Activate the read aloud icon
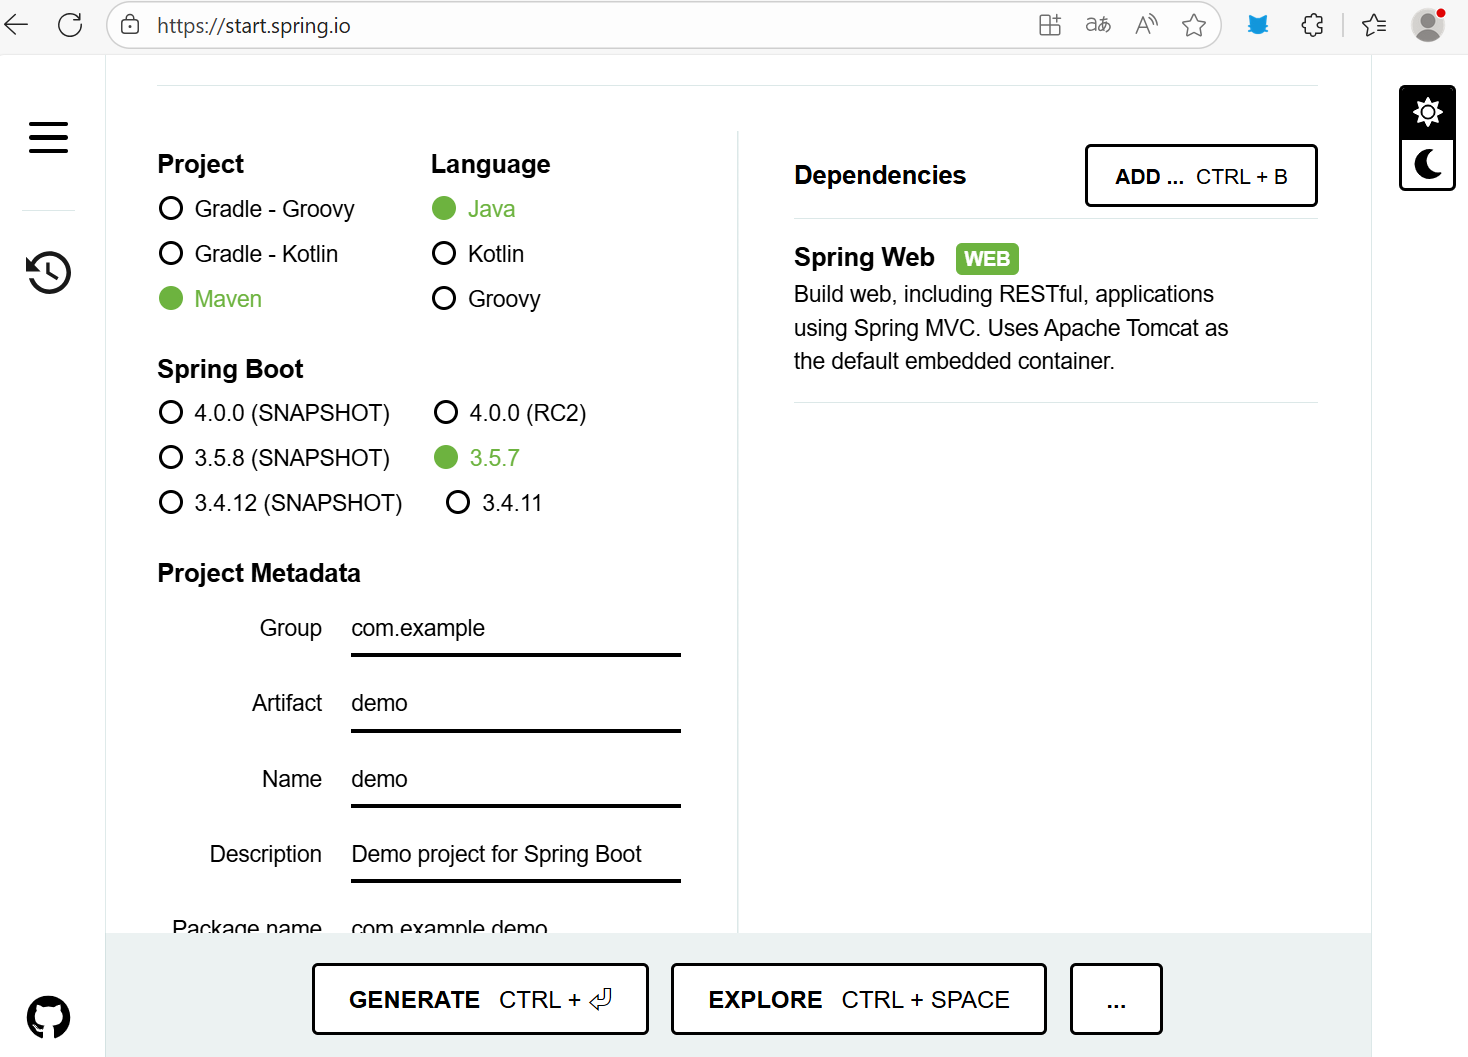The width and height of the screenshot is (1468, 1057). tap(1146, 25)
